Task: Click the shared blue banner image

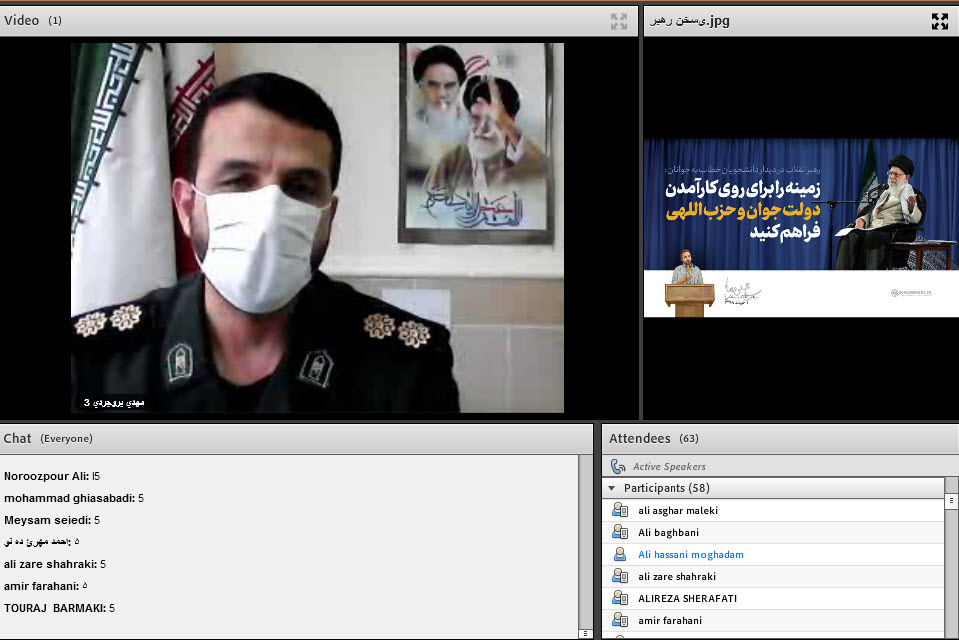Action: [801, 228]
